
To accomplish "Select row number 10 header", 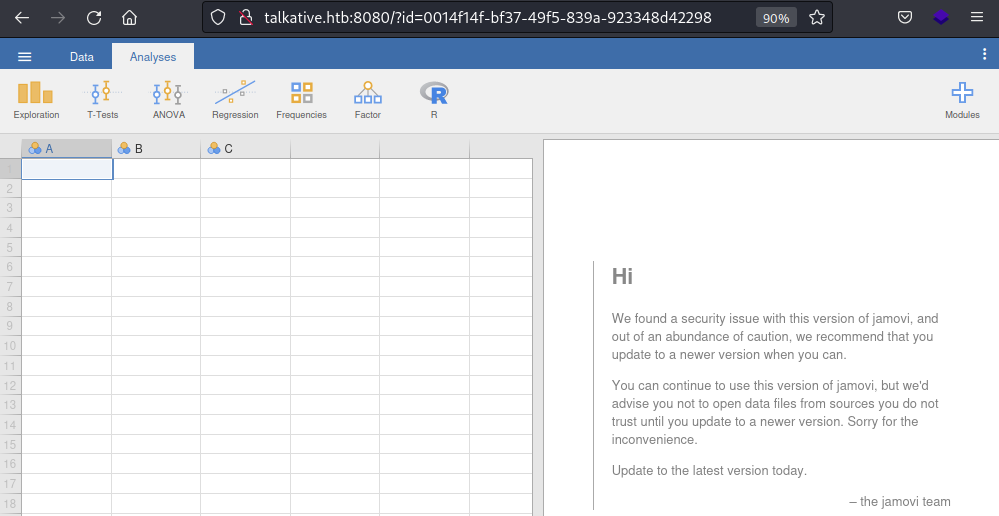I will pos(10,346).
